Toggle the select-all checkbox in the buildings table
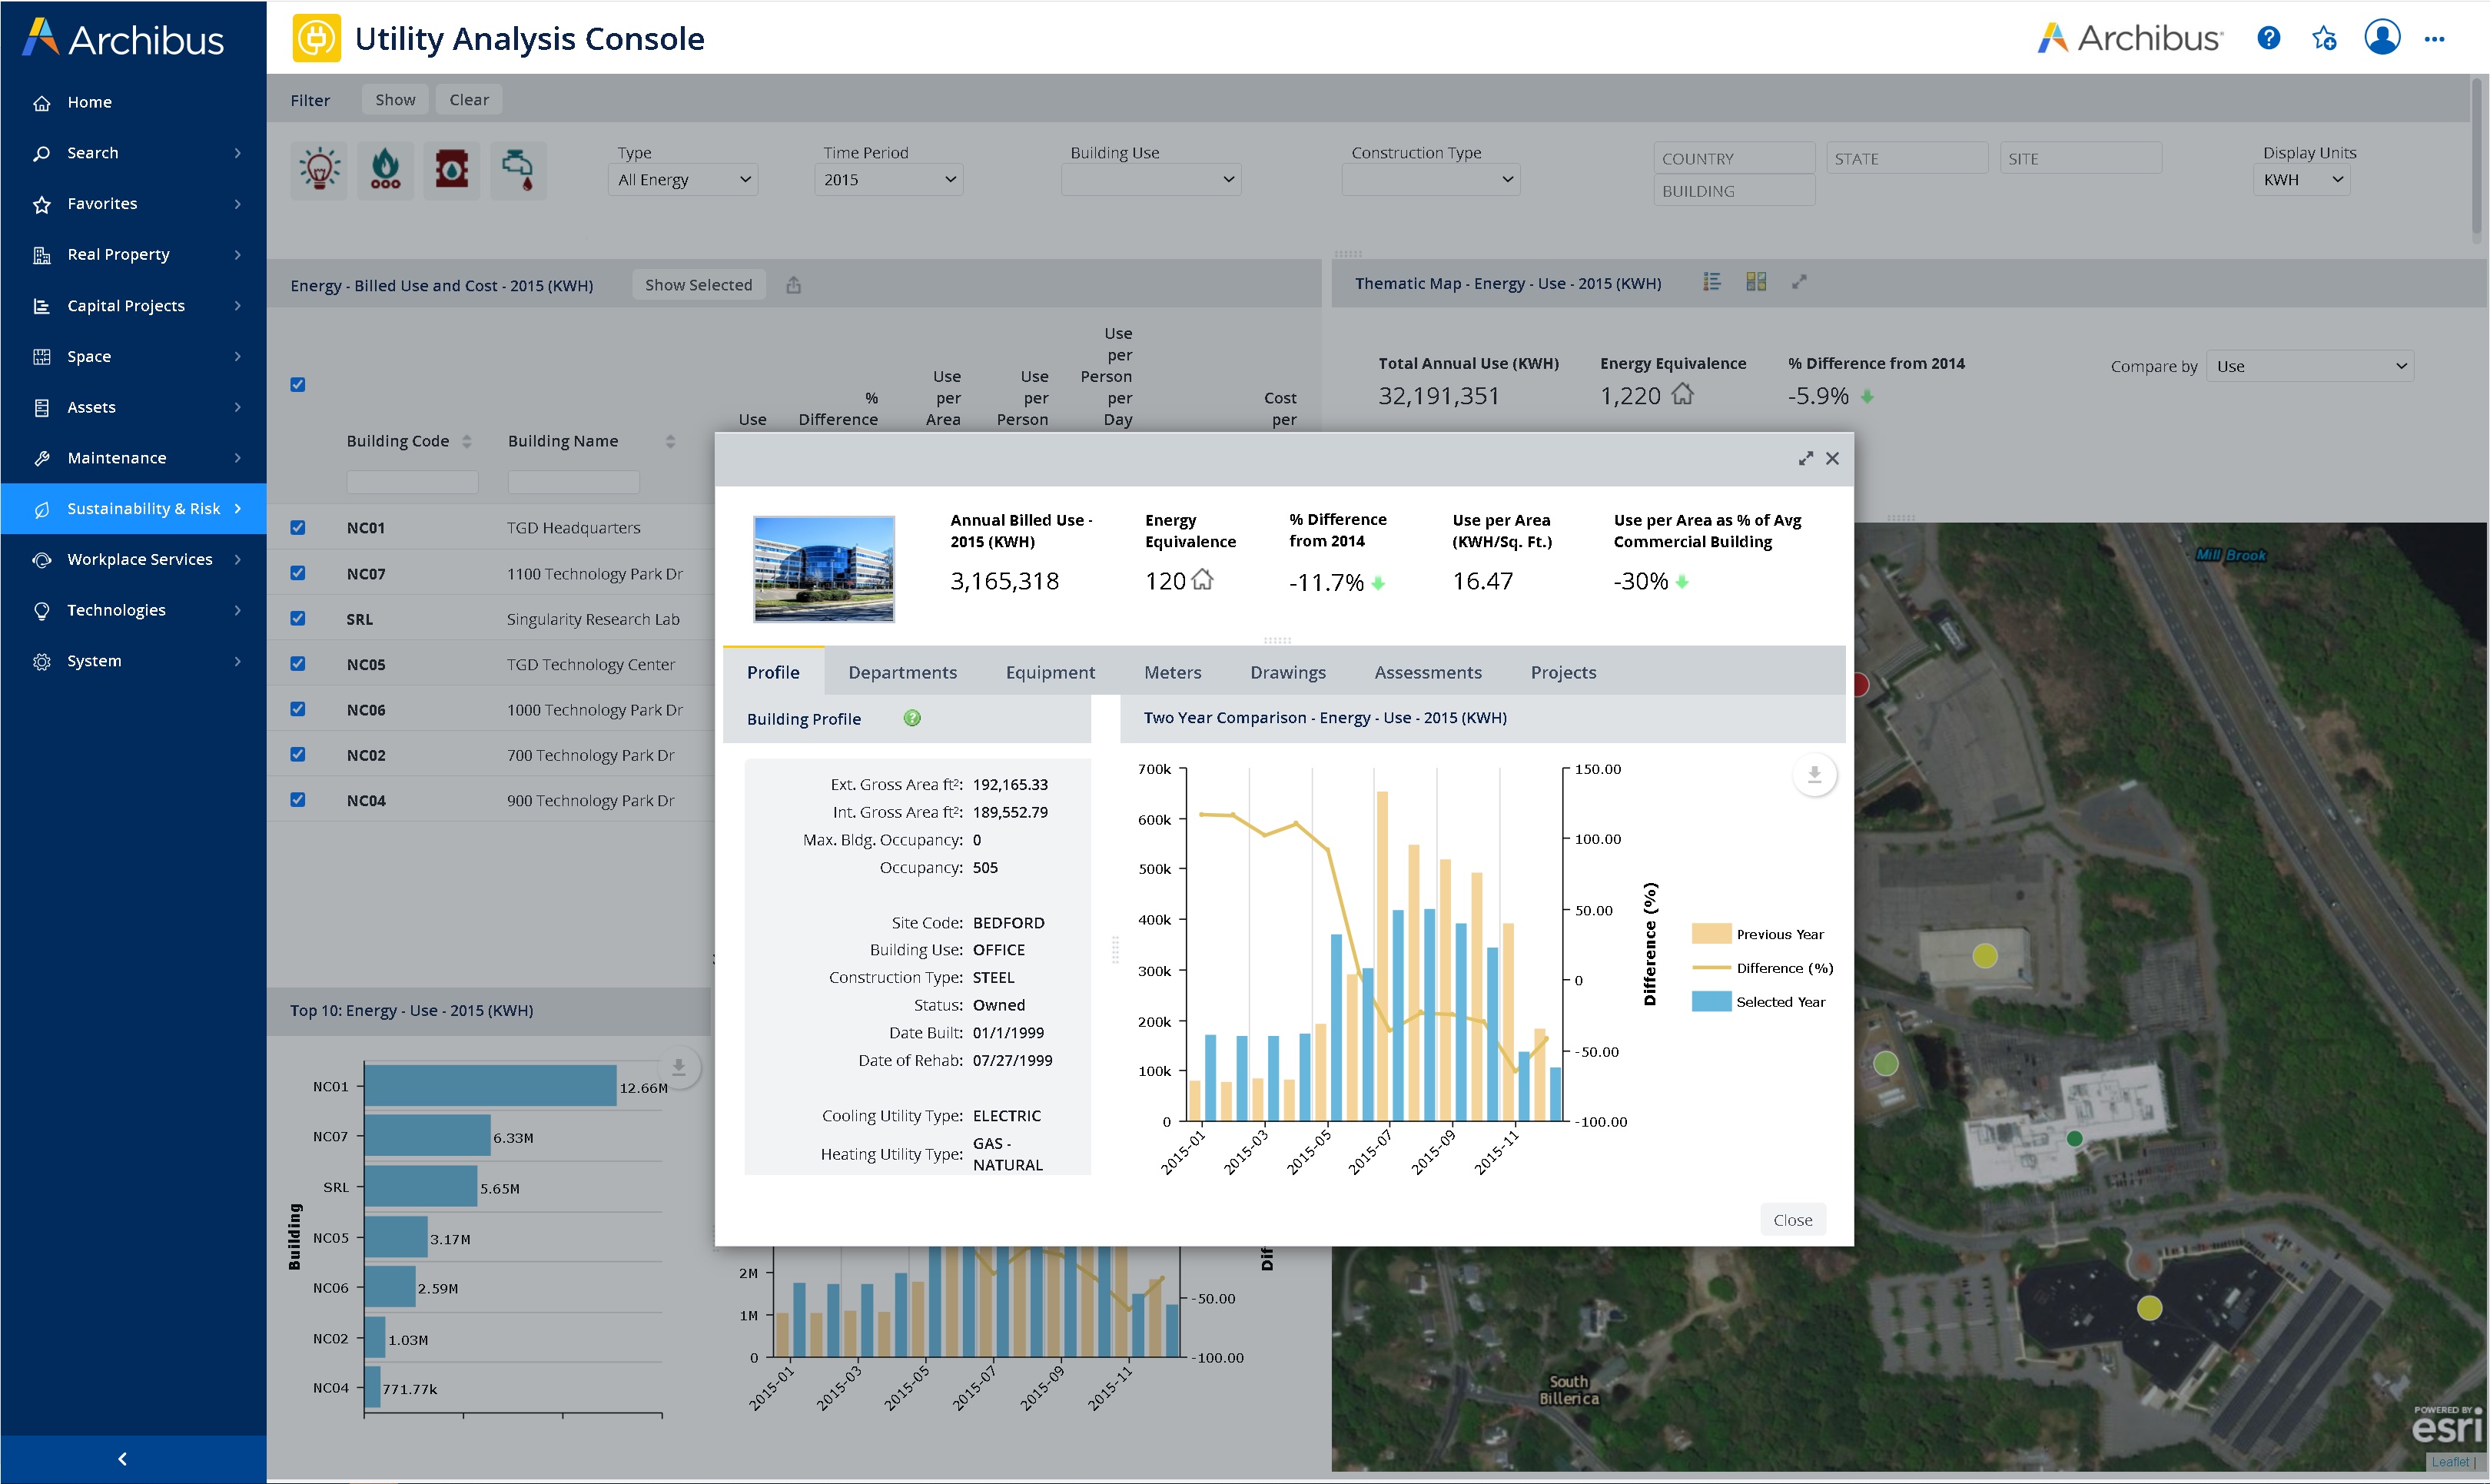 click(x=298, y=384)
